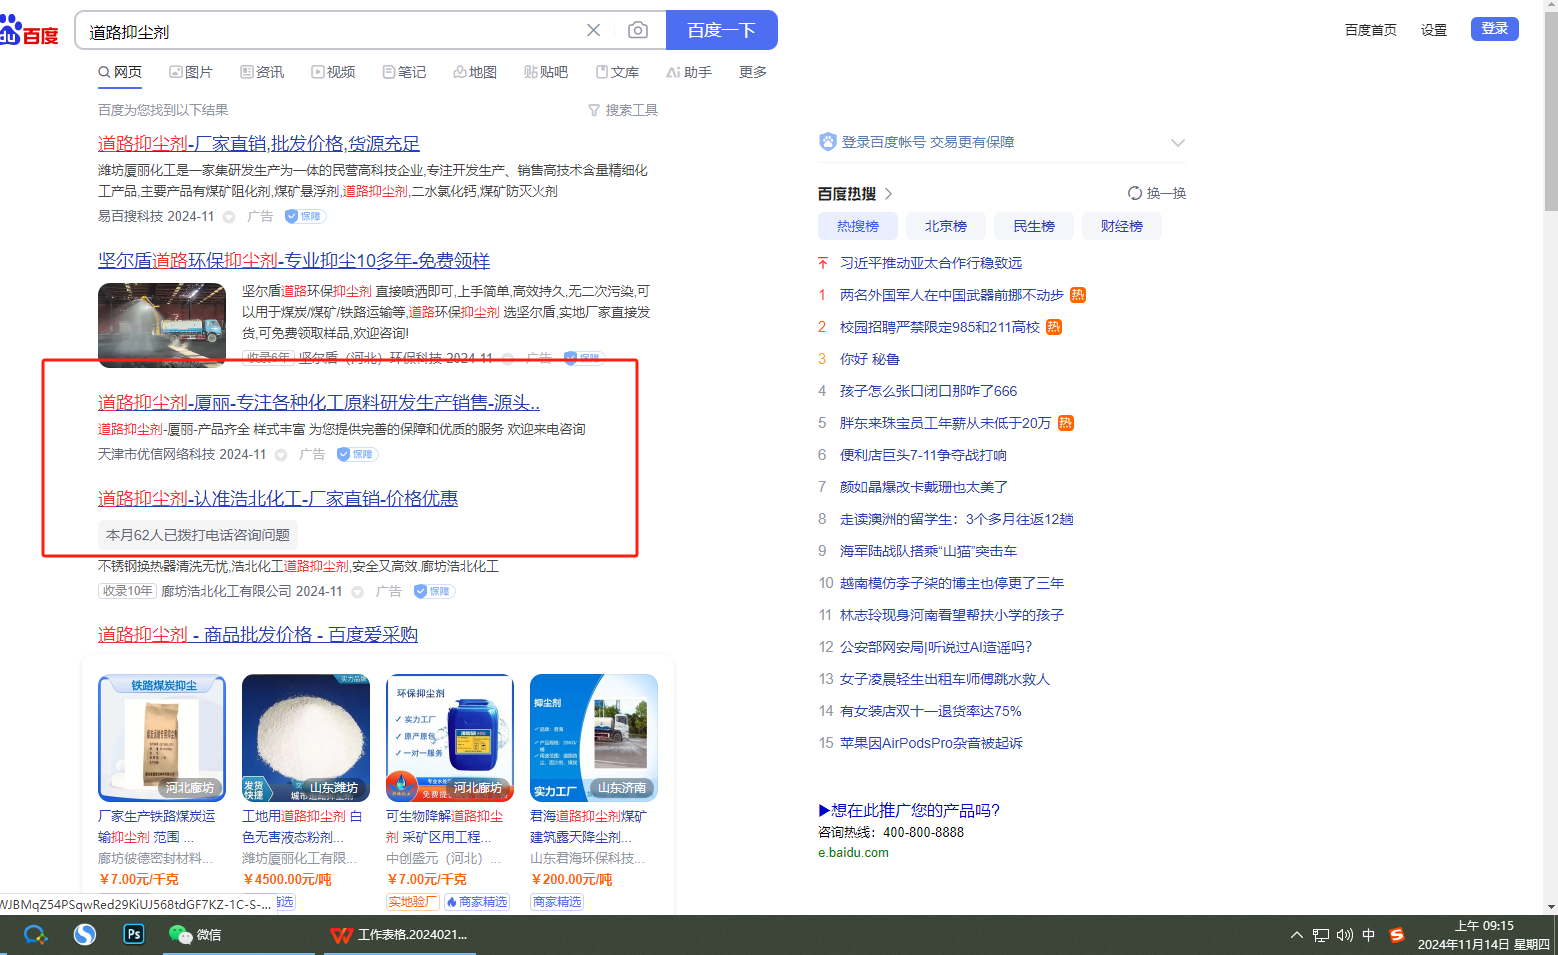Open image search via the camera icon
Viewport: 1558px width, 955px height.
pos(637,30)
